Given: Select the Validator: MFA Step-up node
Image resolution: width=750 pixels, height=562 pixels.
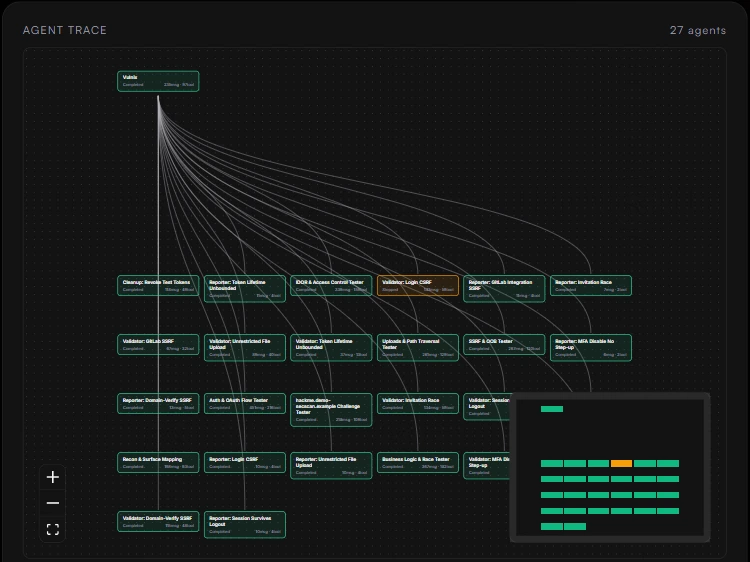Looking at the screenshot, I should (487, 466).
